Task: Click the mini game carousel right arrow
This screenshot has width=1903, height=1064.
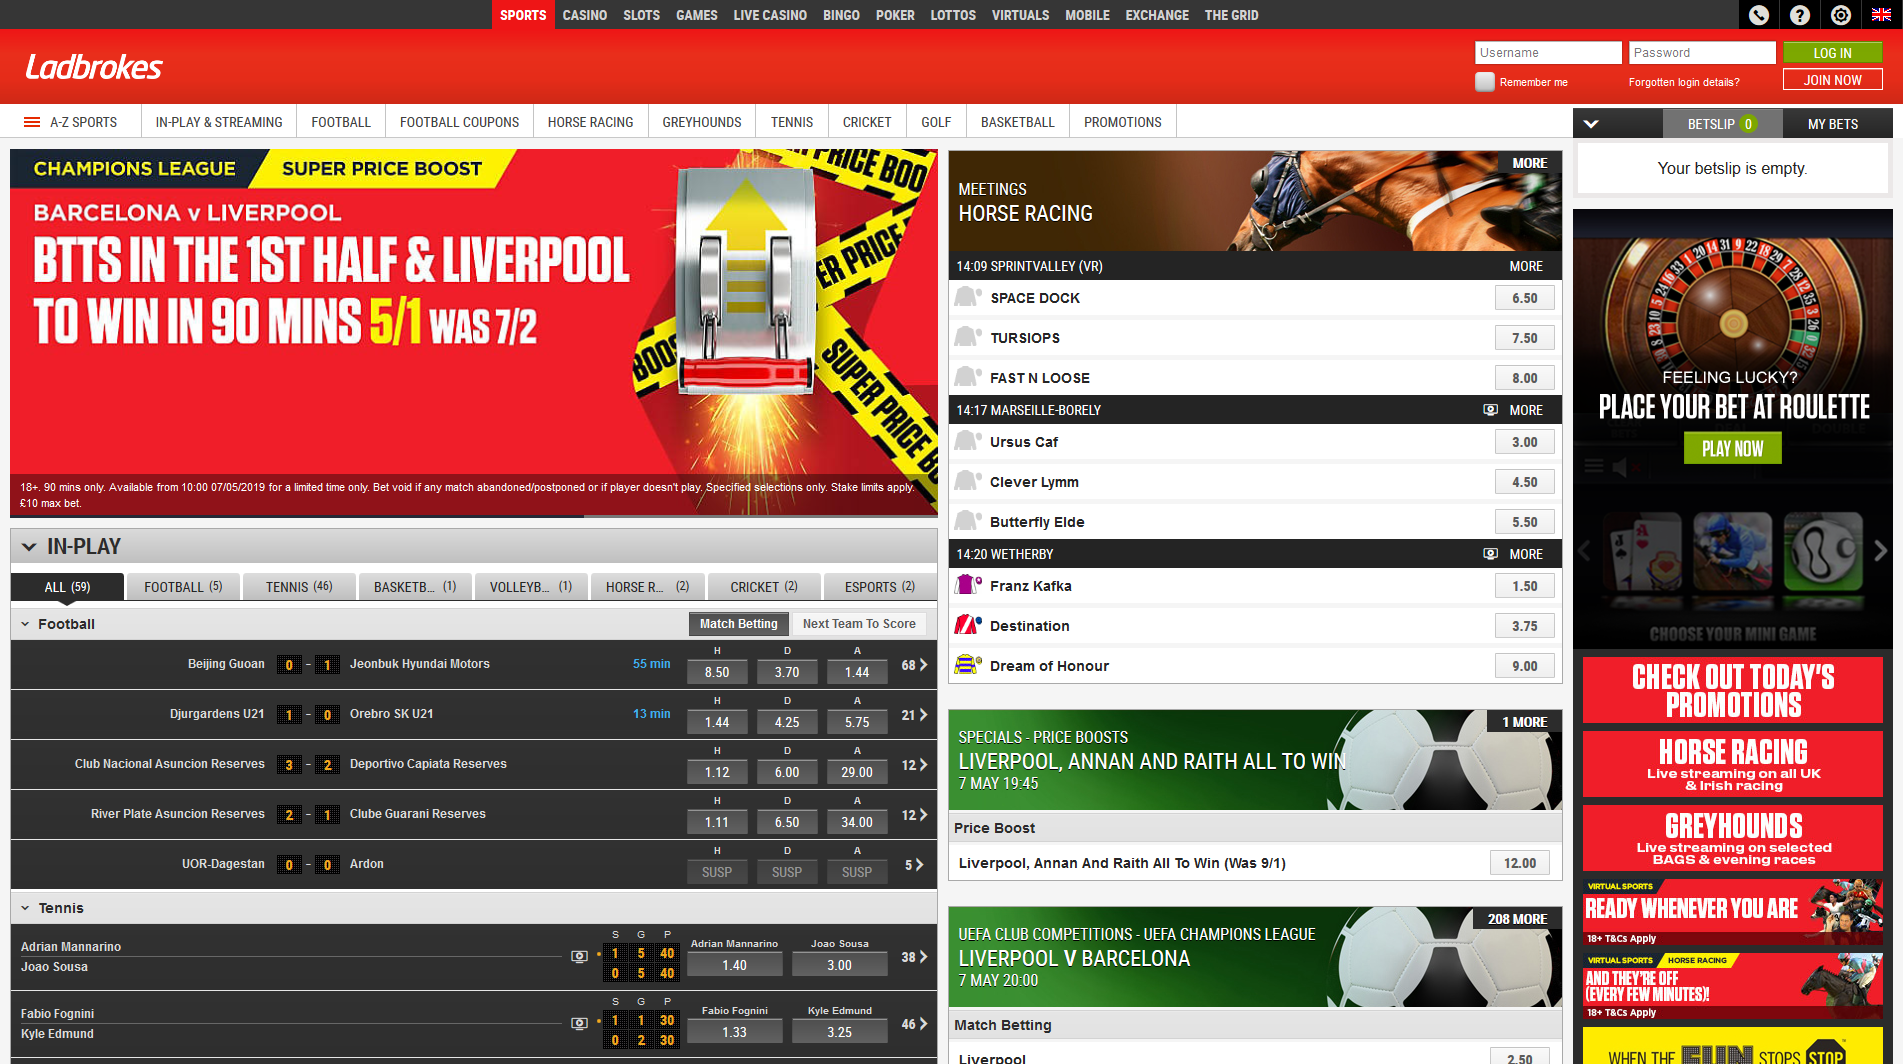Action: (1880, 550)
